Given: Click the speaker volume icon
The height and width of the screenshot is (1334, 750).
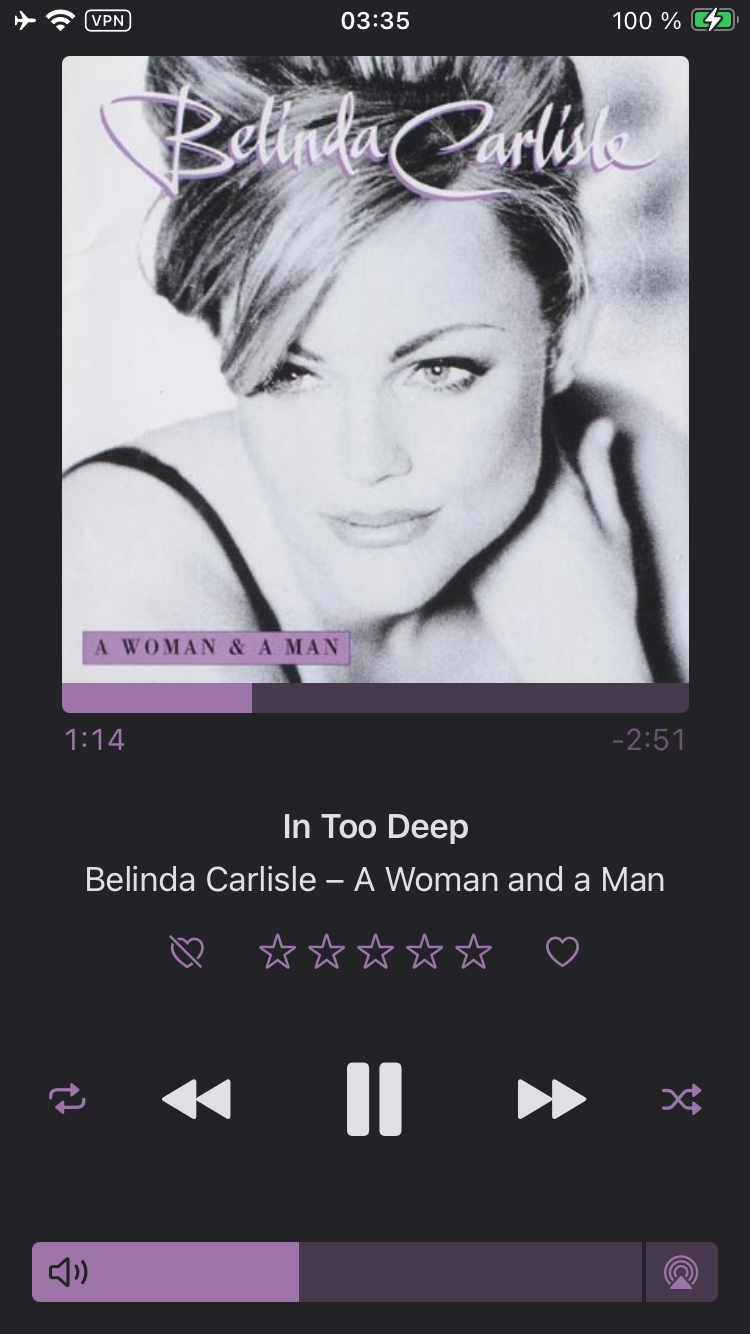Looking at the screenshot, I should [68, 1272].
